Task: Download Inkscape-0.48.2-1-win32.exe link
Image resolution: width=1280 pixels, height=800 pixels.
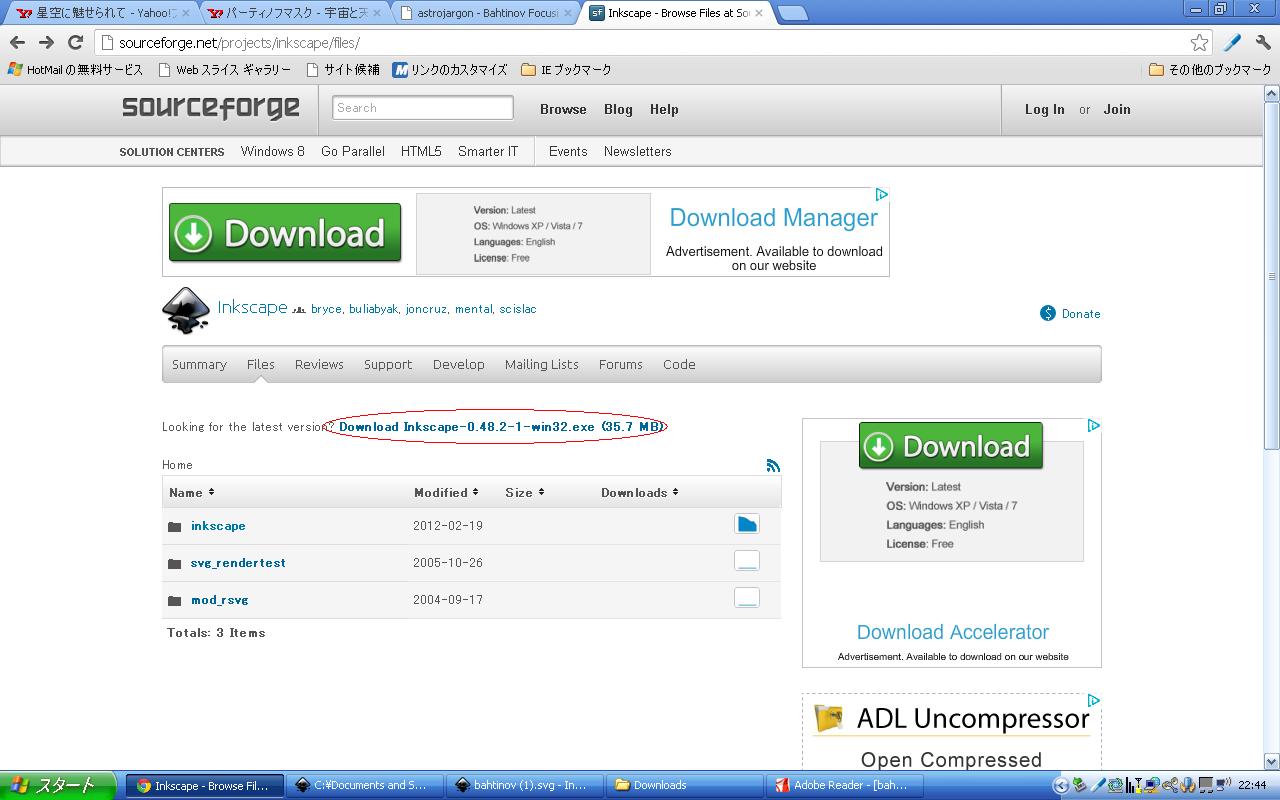Action: pyautogui.click(x=500, y=426)
